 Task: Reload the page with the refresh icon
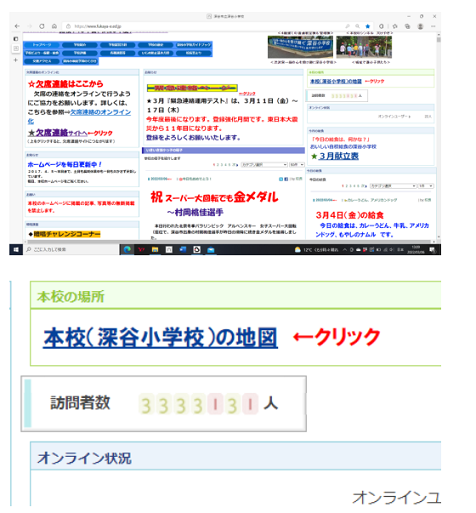(42, 26)
